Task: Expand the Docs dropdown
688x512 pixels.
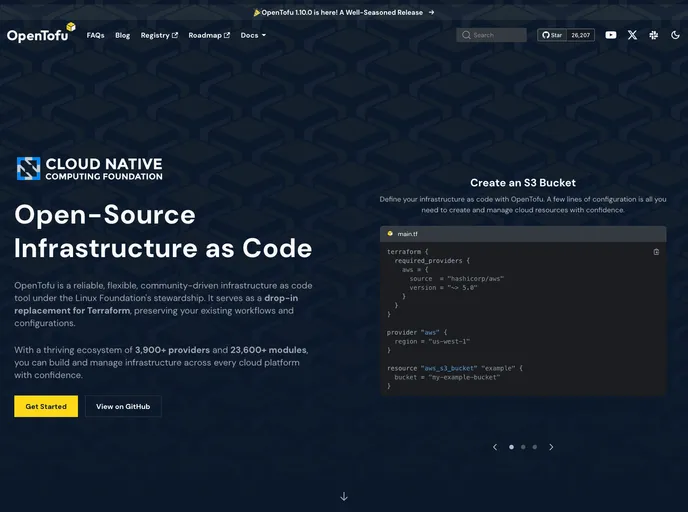Action: 253,35
